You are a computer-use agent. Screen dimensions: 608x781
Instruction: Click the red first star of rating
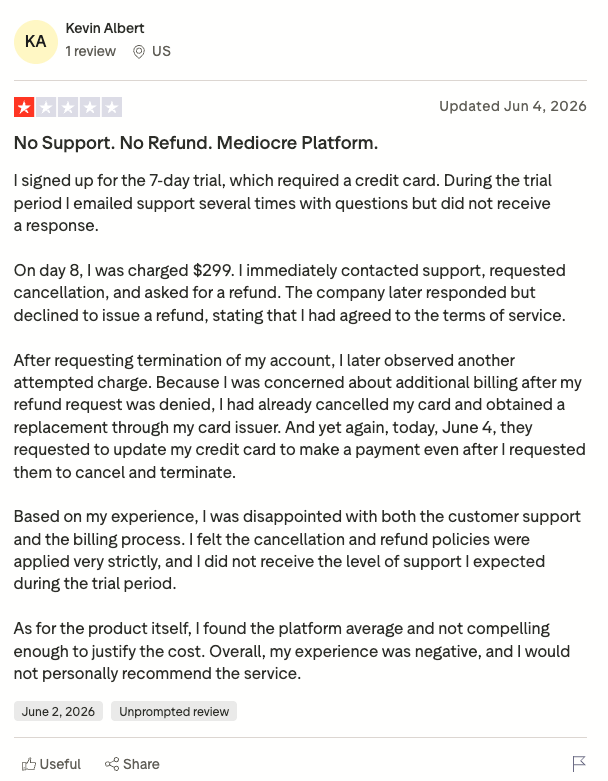[x=24, y=107]
